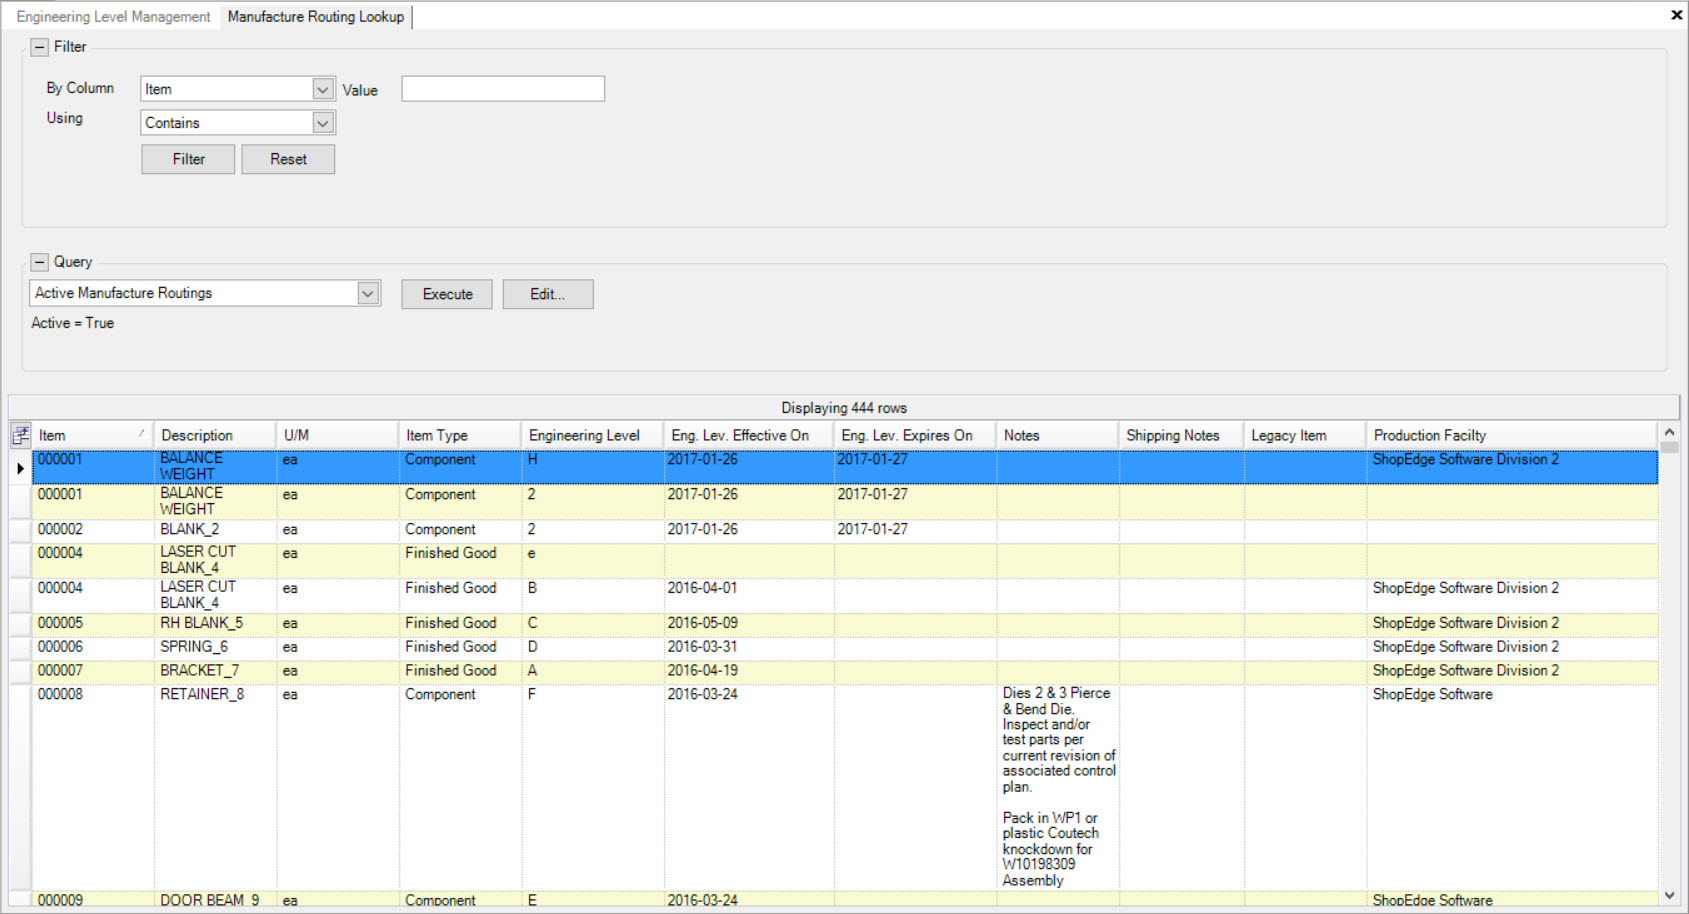Sort by the Description column header

[x=215, y=435]
